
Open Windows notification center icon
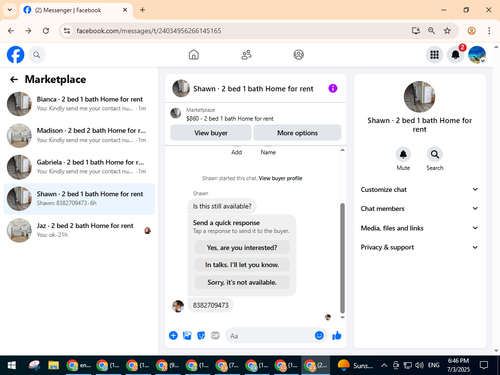(x=484, y=365)
